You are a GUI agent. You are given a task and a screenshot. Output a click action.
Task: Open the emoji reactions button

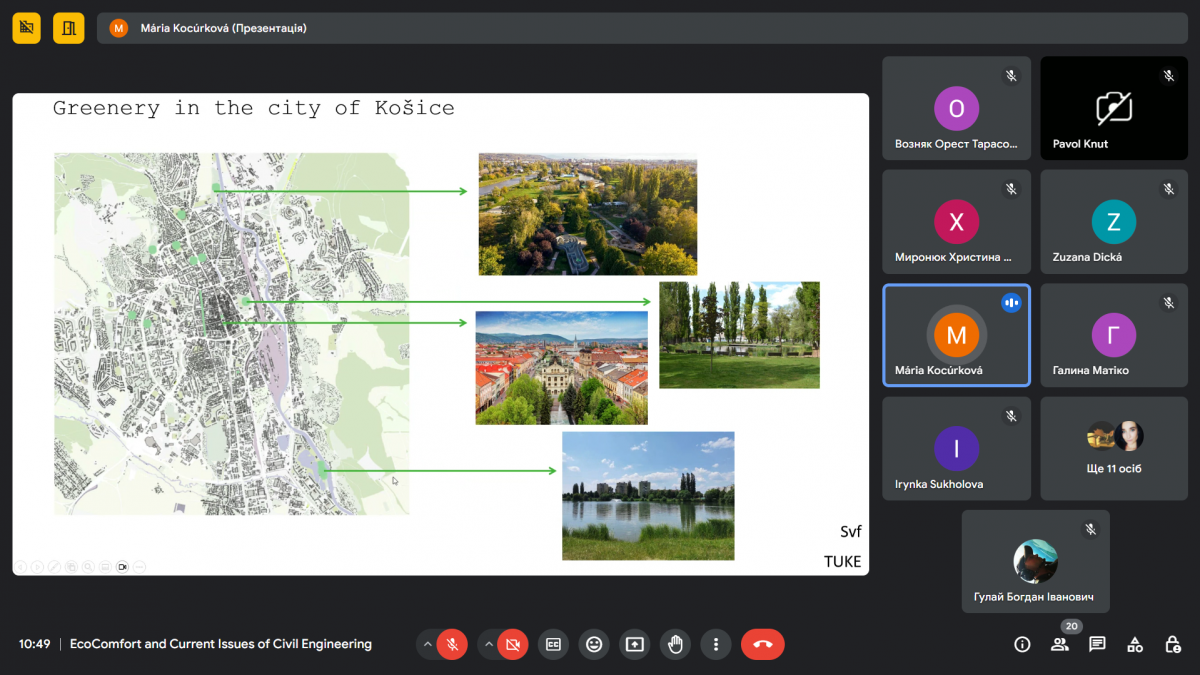pos(594,645)
